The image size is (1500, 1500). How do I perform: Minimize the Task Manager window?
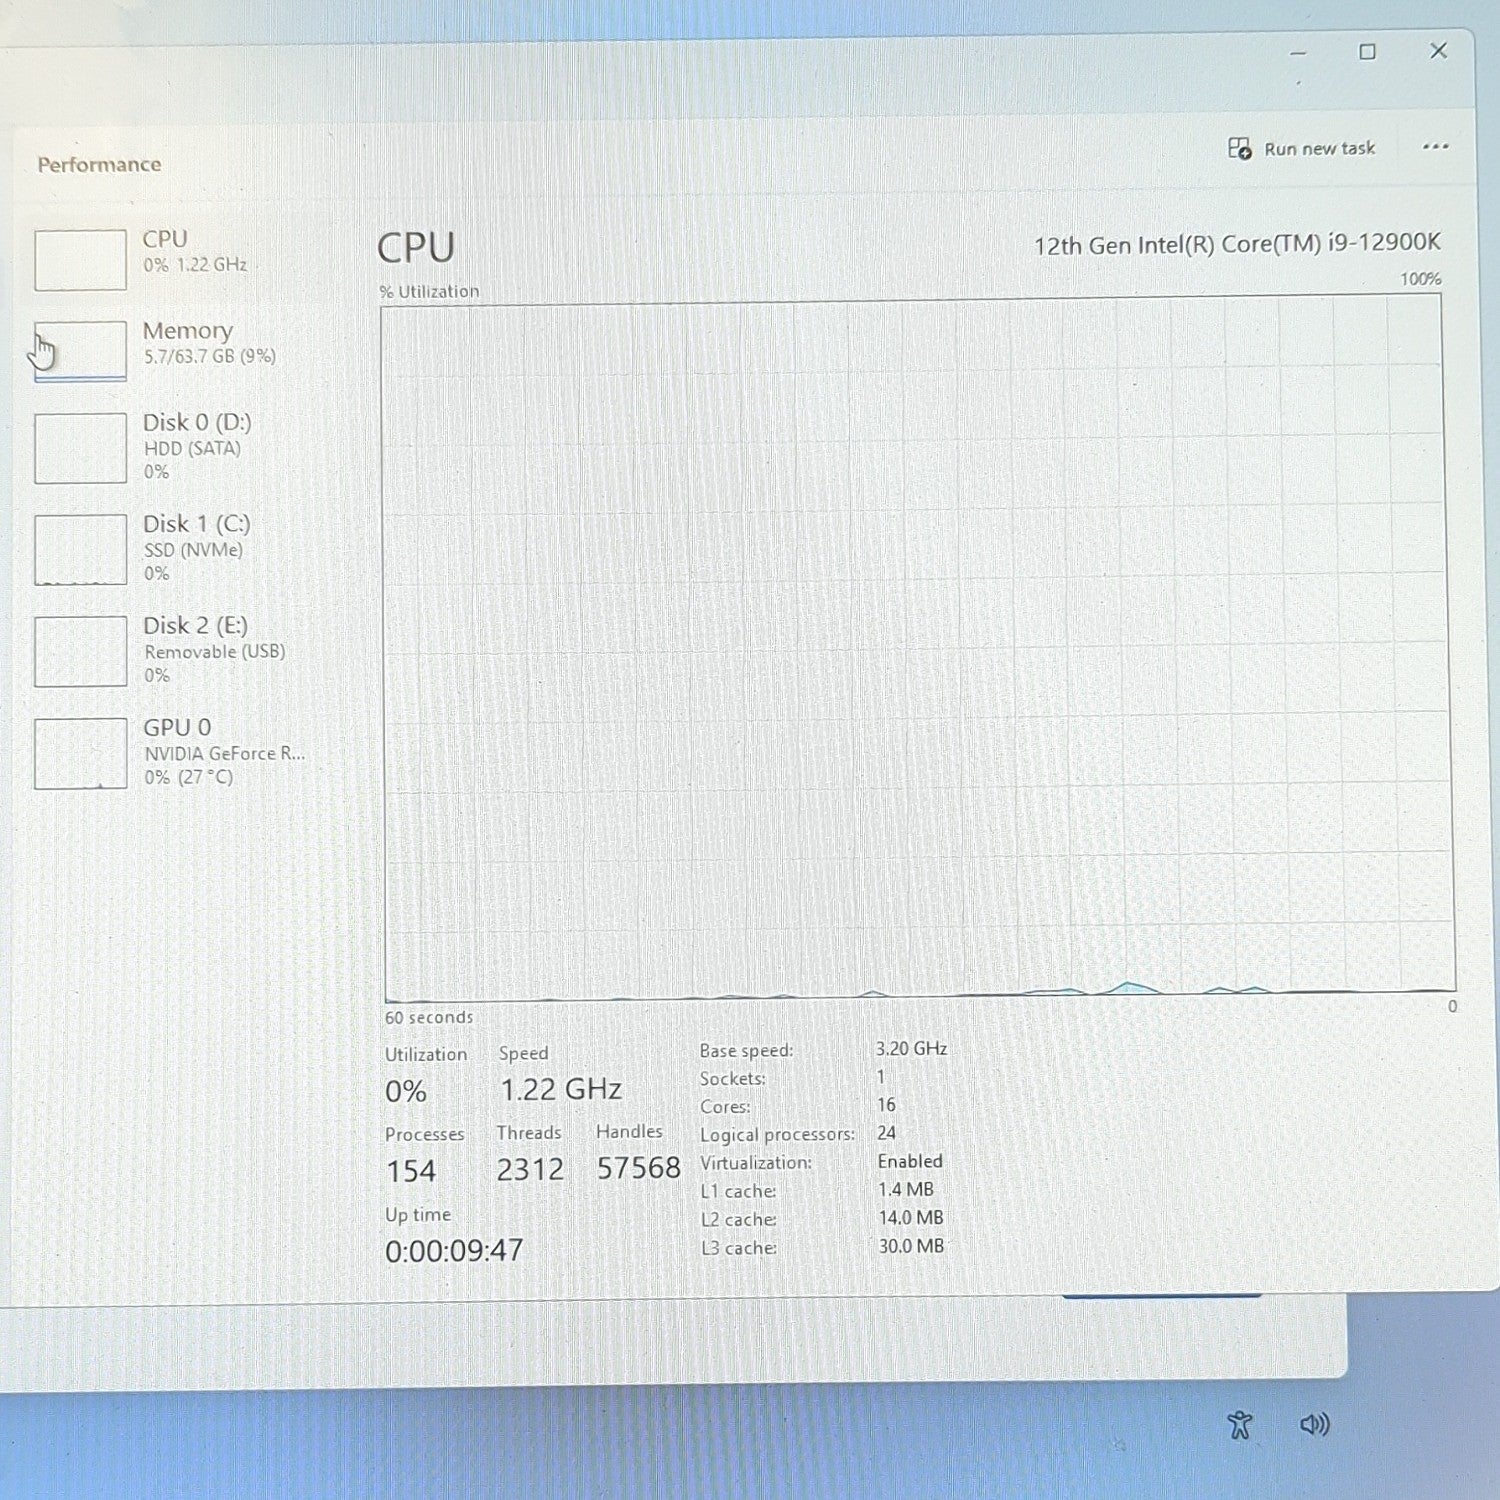[1298, 53]
